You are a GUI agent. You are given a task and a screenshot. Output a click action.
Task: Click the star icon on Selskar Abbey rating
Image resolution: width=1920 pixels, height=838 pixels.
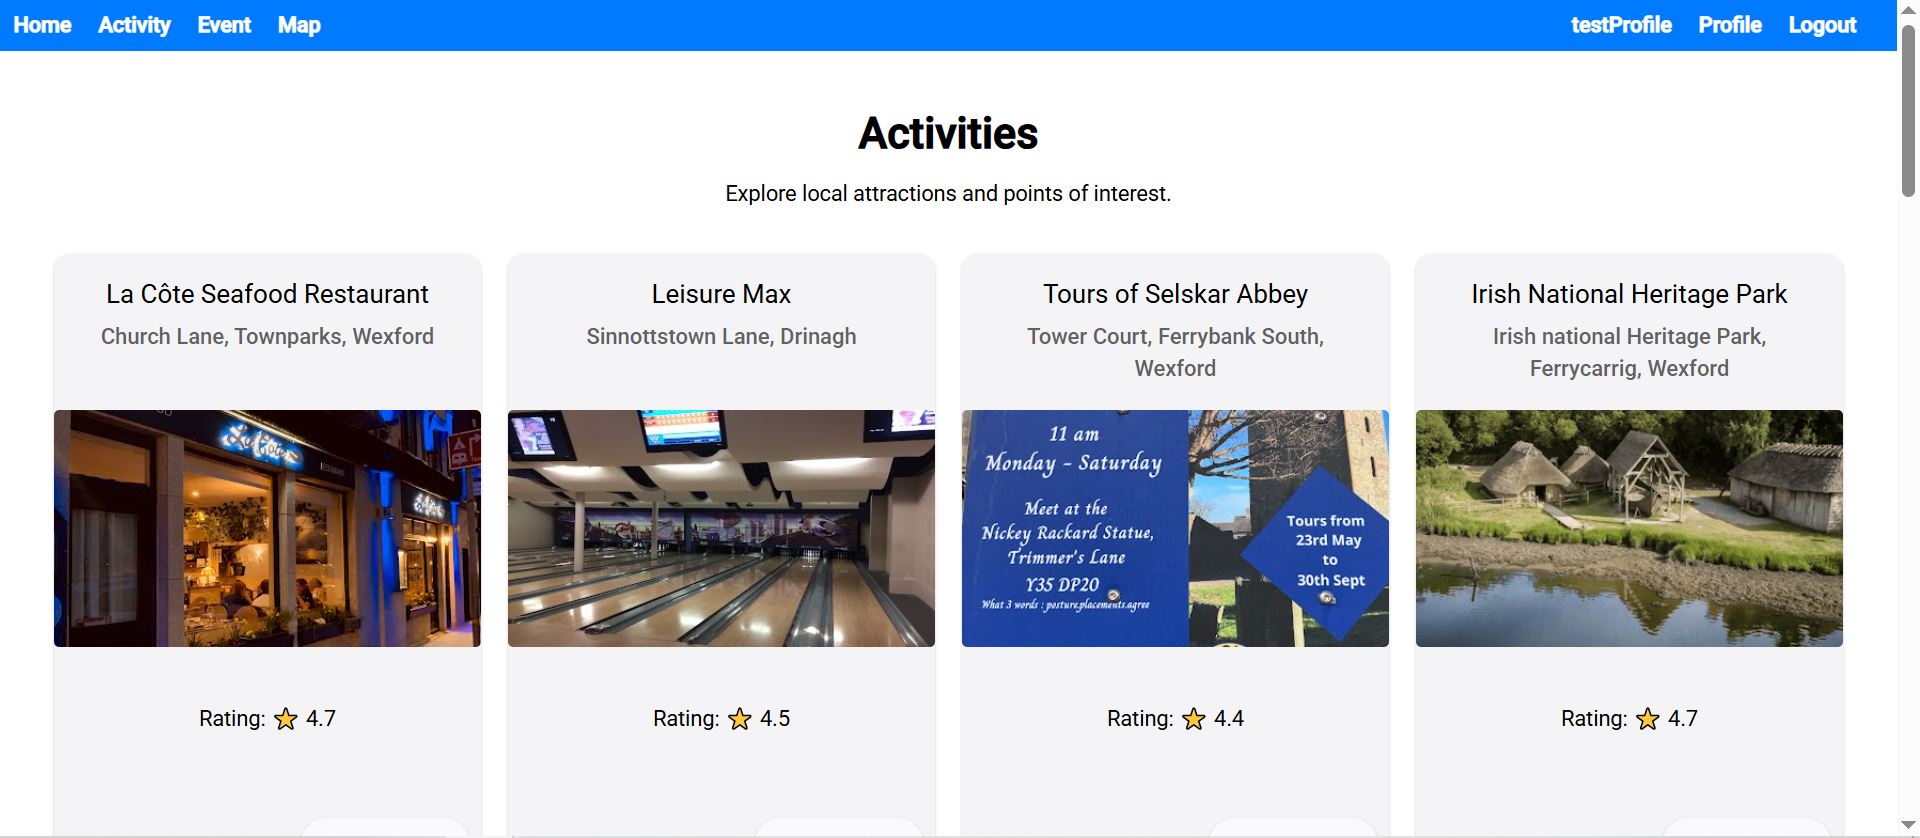coord(1194,719)
